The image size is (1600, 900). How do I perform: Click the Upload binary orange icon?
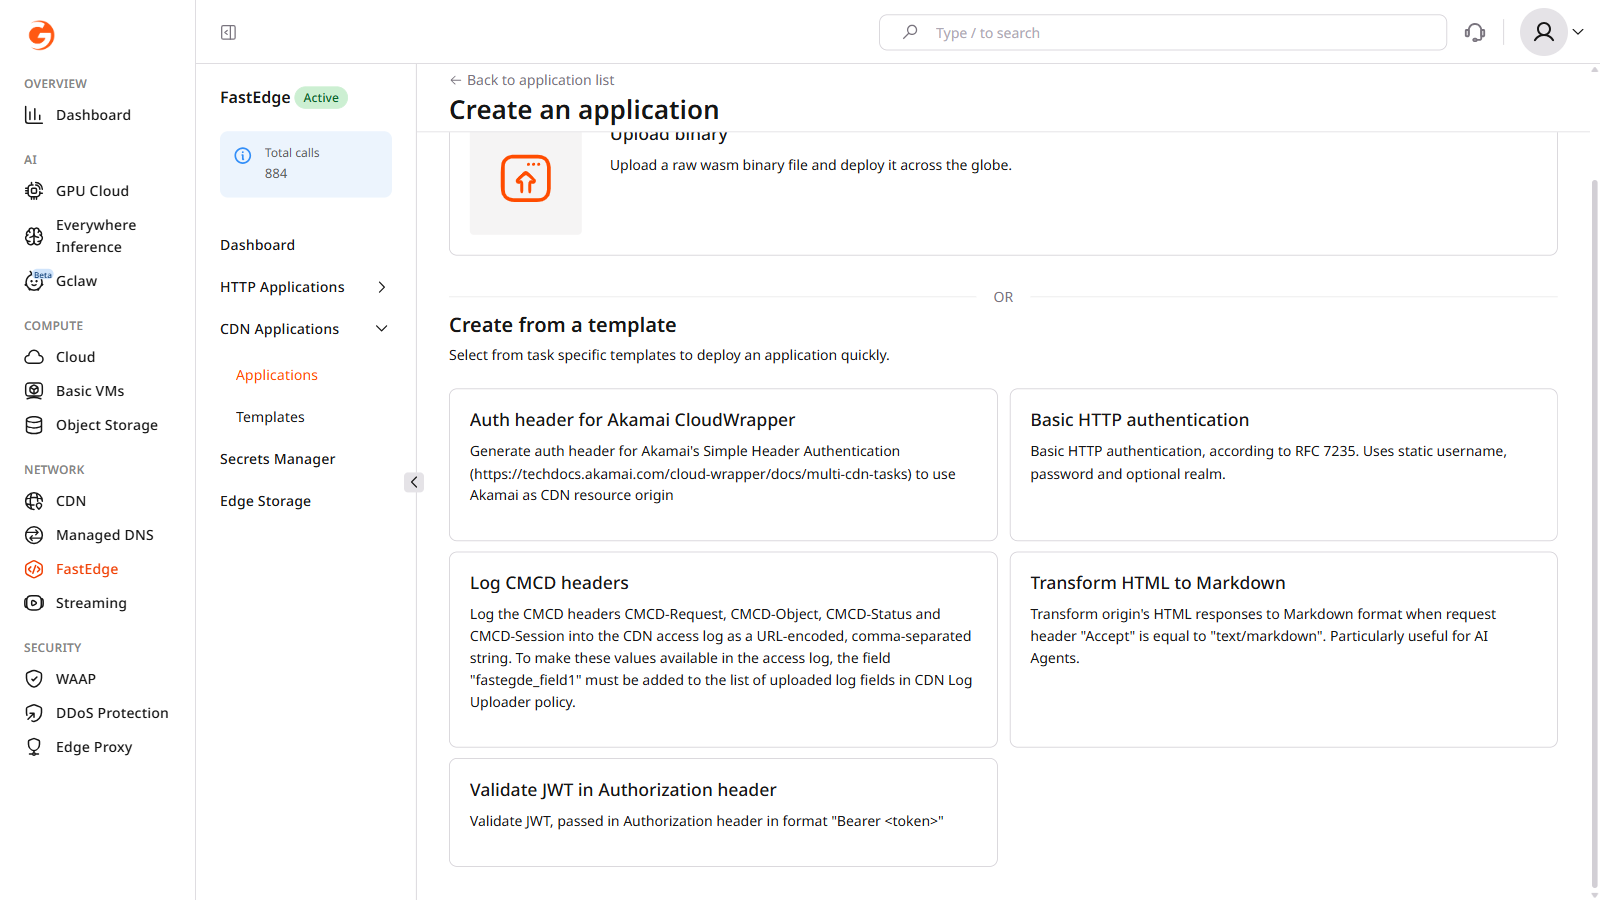pos(526,179)
